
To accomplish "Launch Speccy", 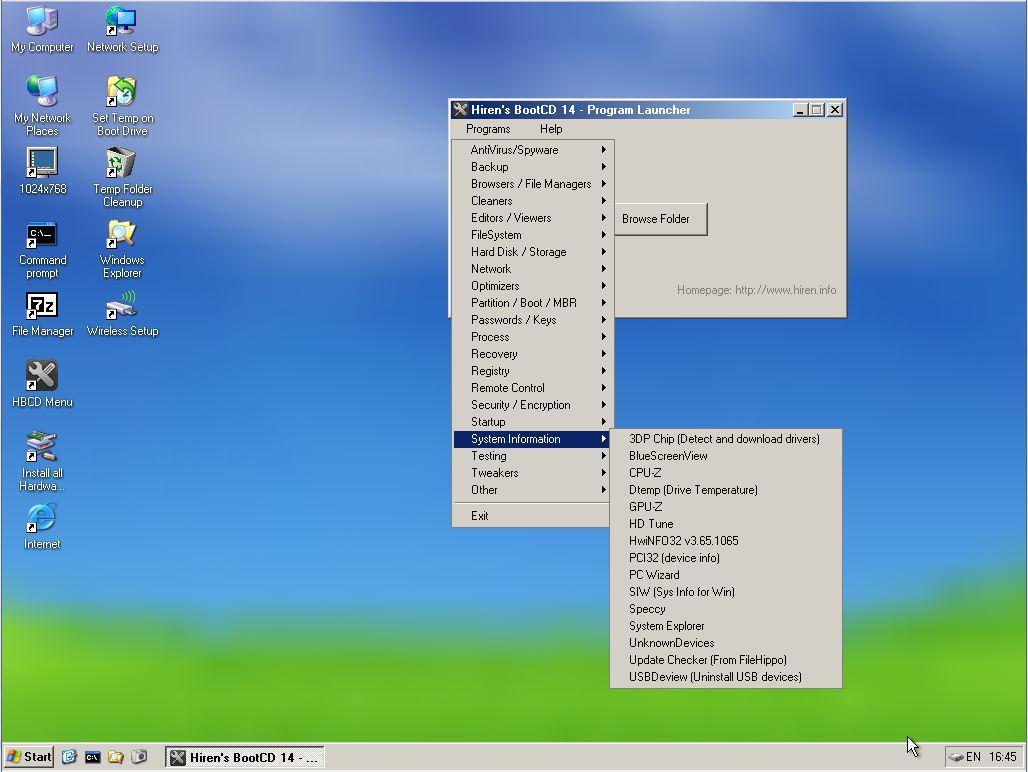I will [x=726, y=610].
